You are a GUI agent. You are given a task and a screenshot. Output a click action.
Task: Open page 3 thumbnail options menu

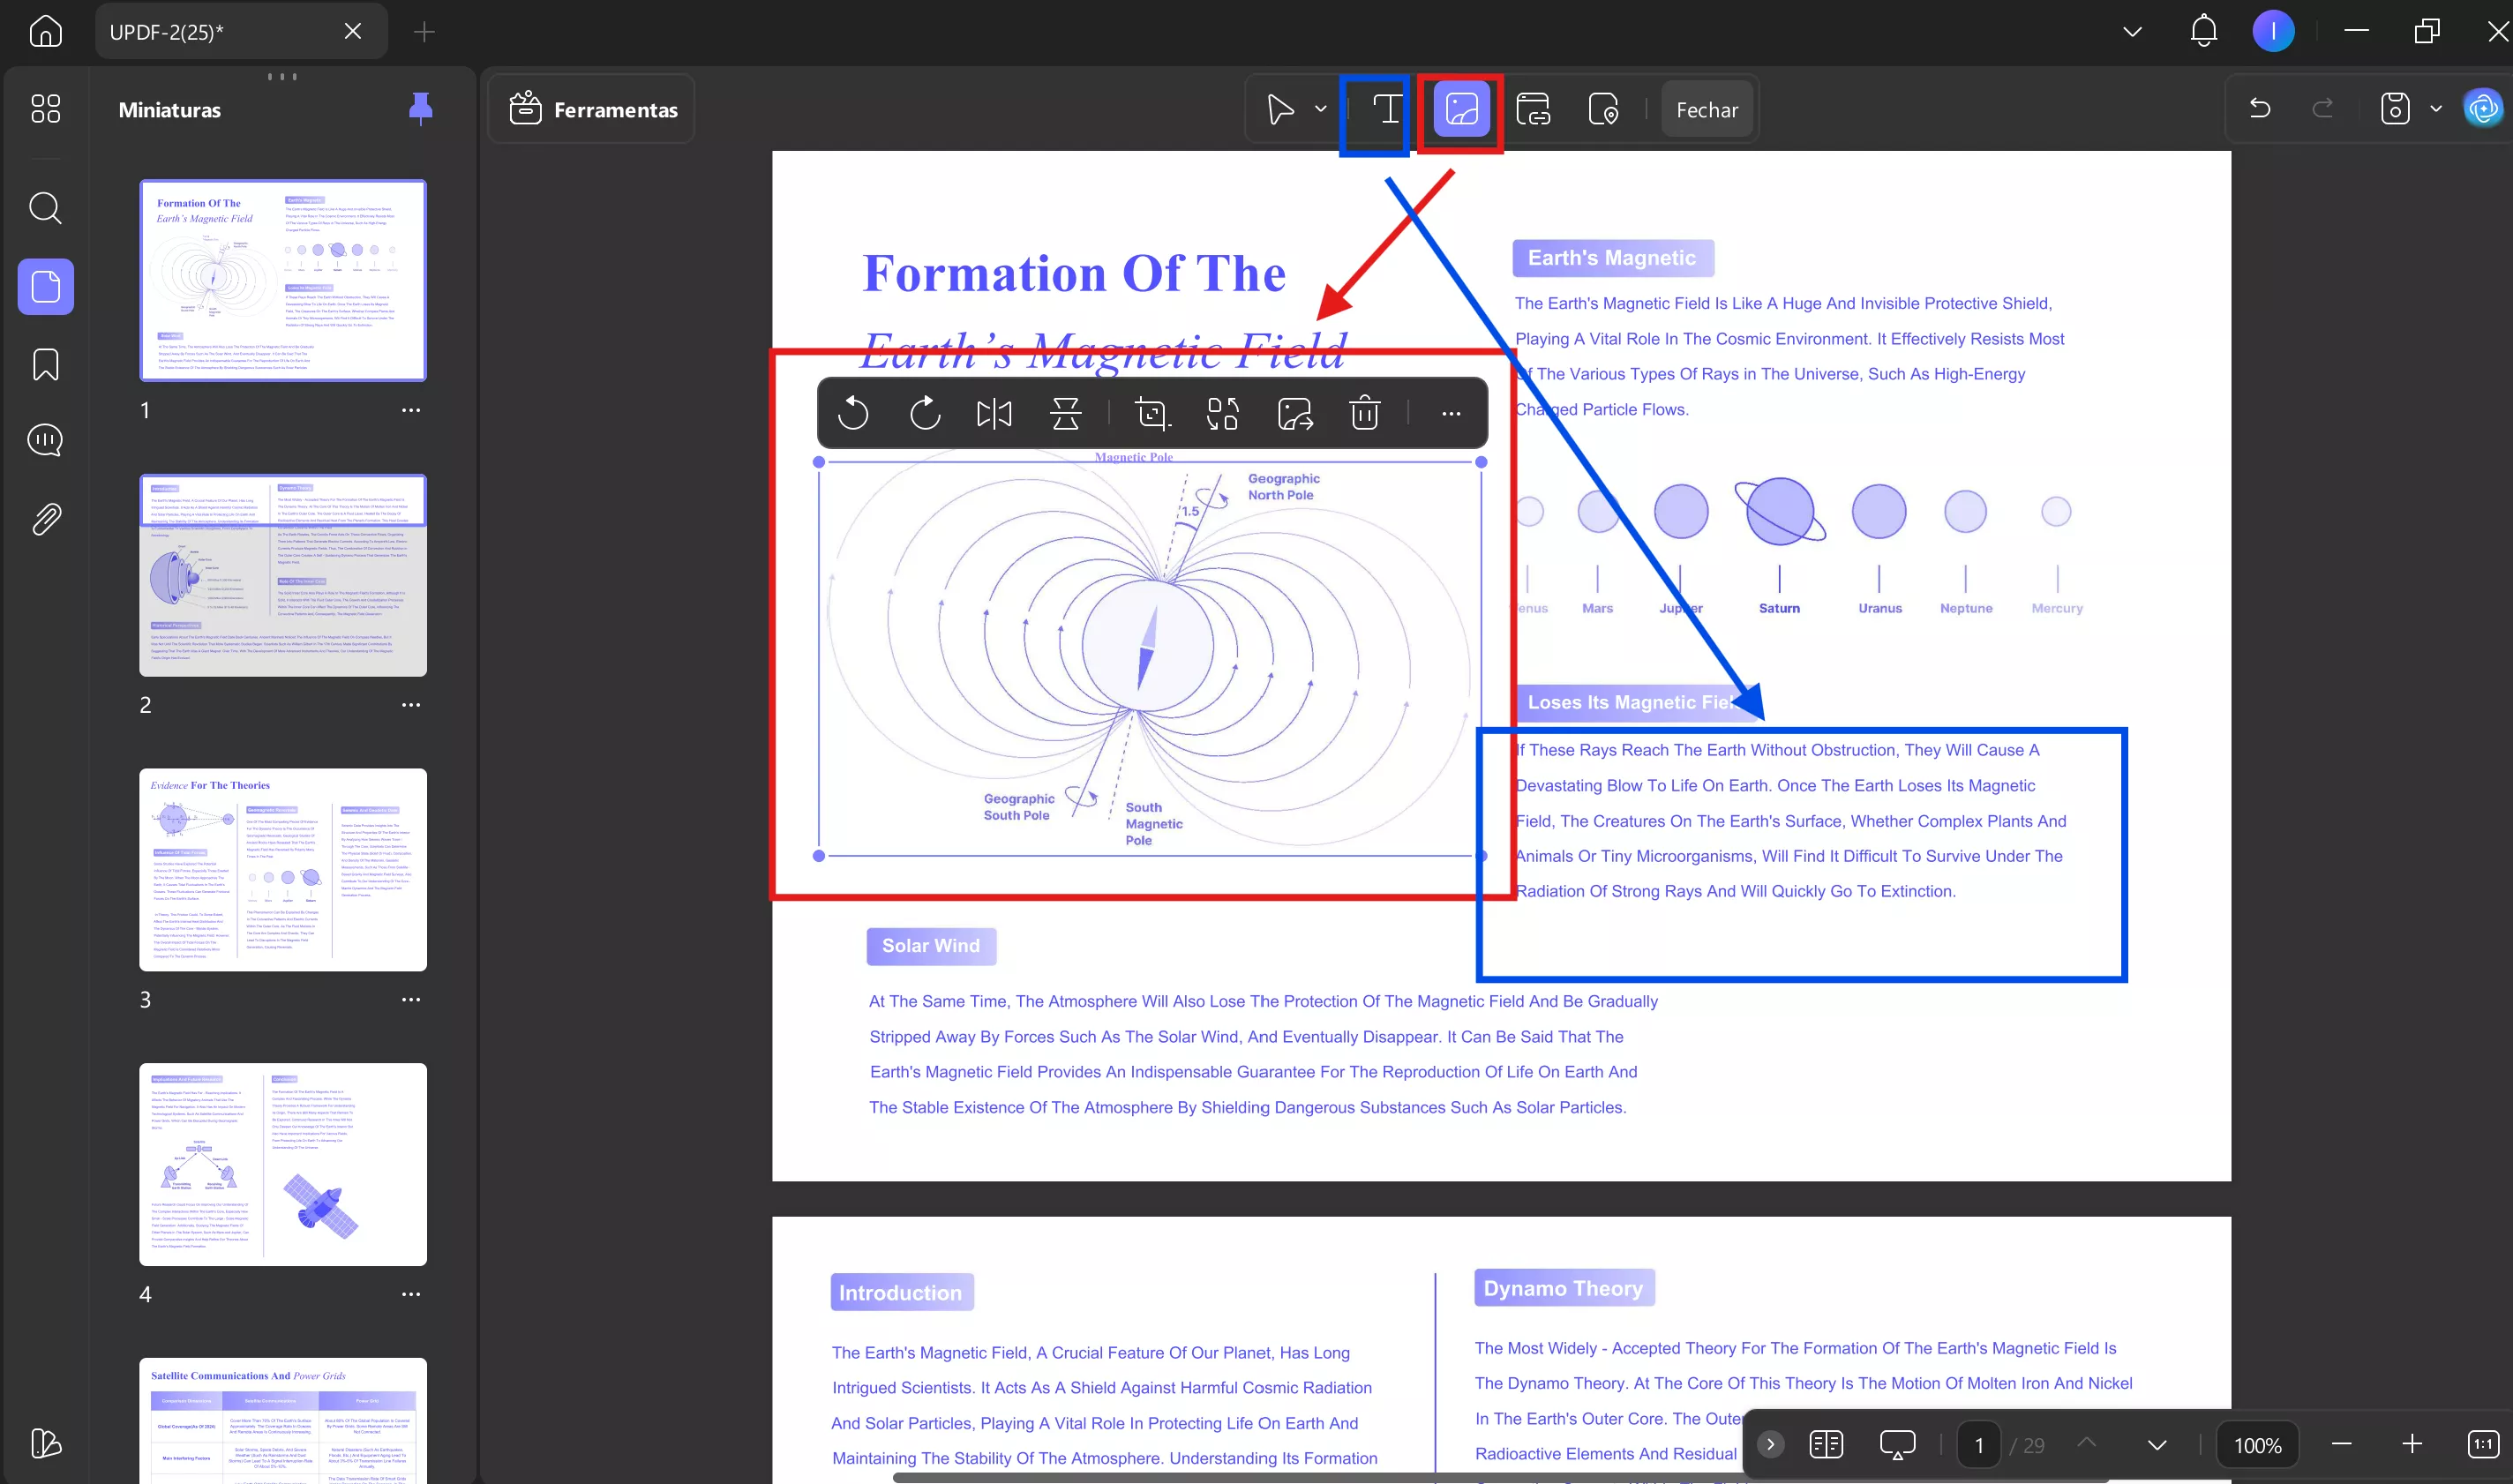[x=411, y=999]
